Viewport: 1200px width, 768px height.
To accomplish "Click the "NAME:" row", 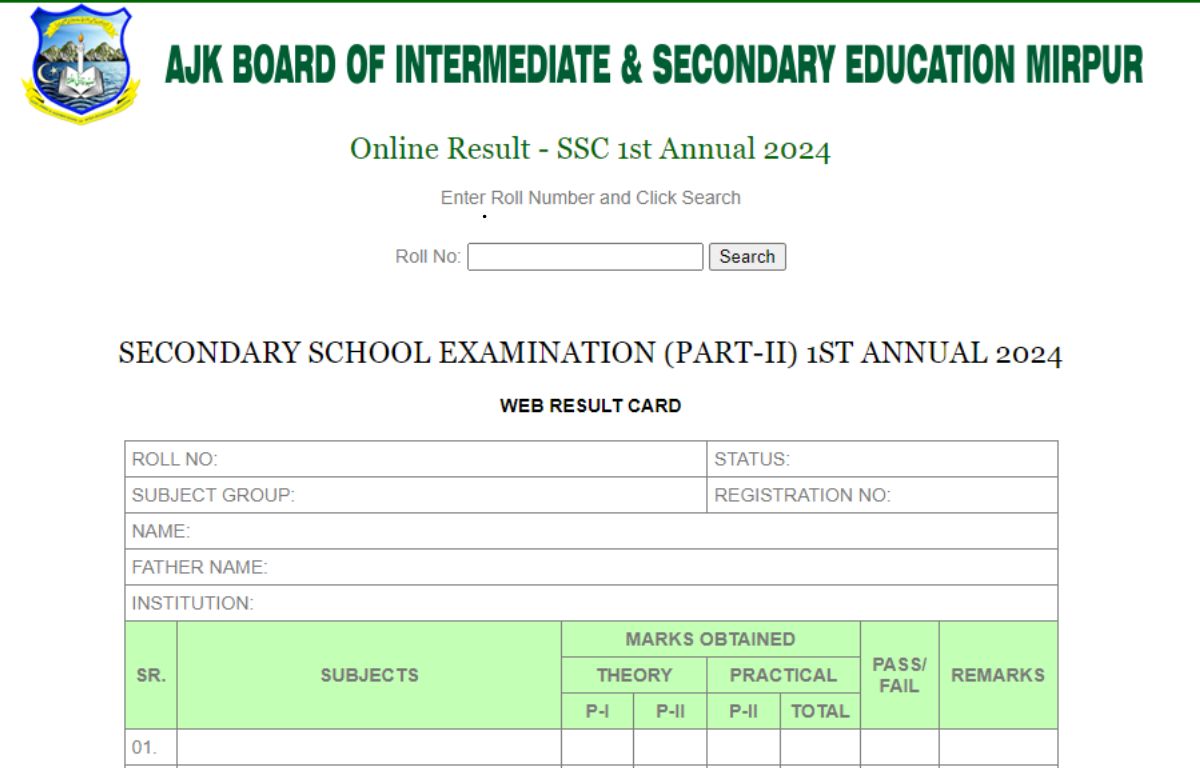I will pos(591,531).
